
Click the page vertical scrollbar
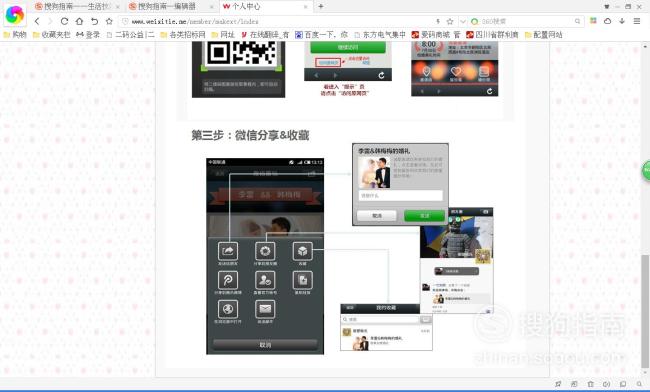tap(645, 311)
